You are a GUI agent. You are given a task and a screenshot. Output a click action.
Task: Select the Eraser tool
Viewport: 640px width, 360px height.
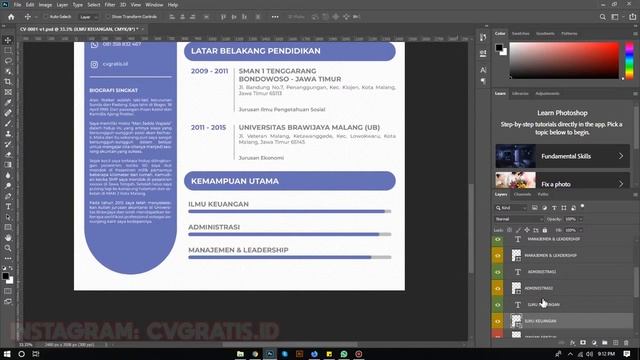tap(8, 155)
